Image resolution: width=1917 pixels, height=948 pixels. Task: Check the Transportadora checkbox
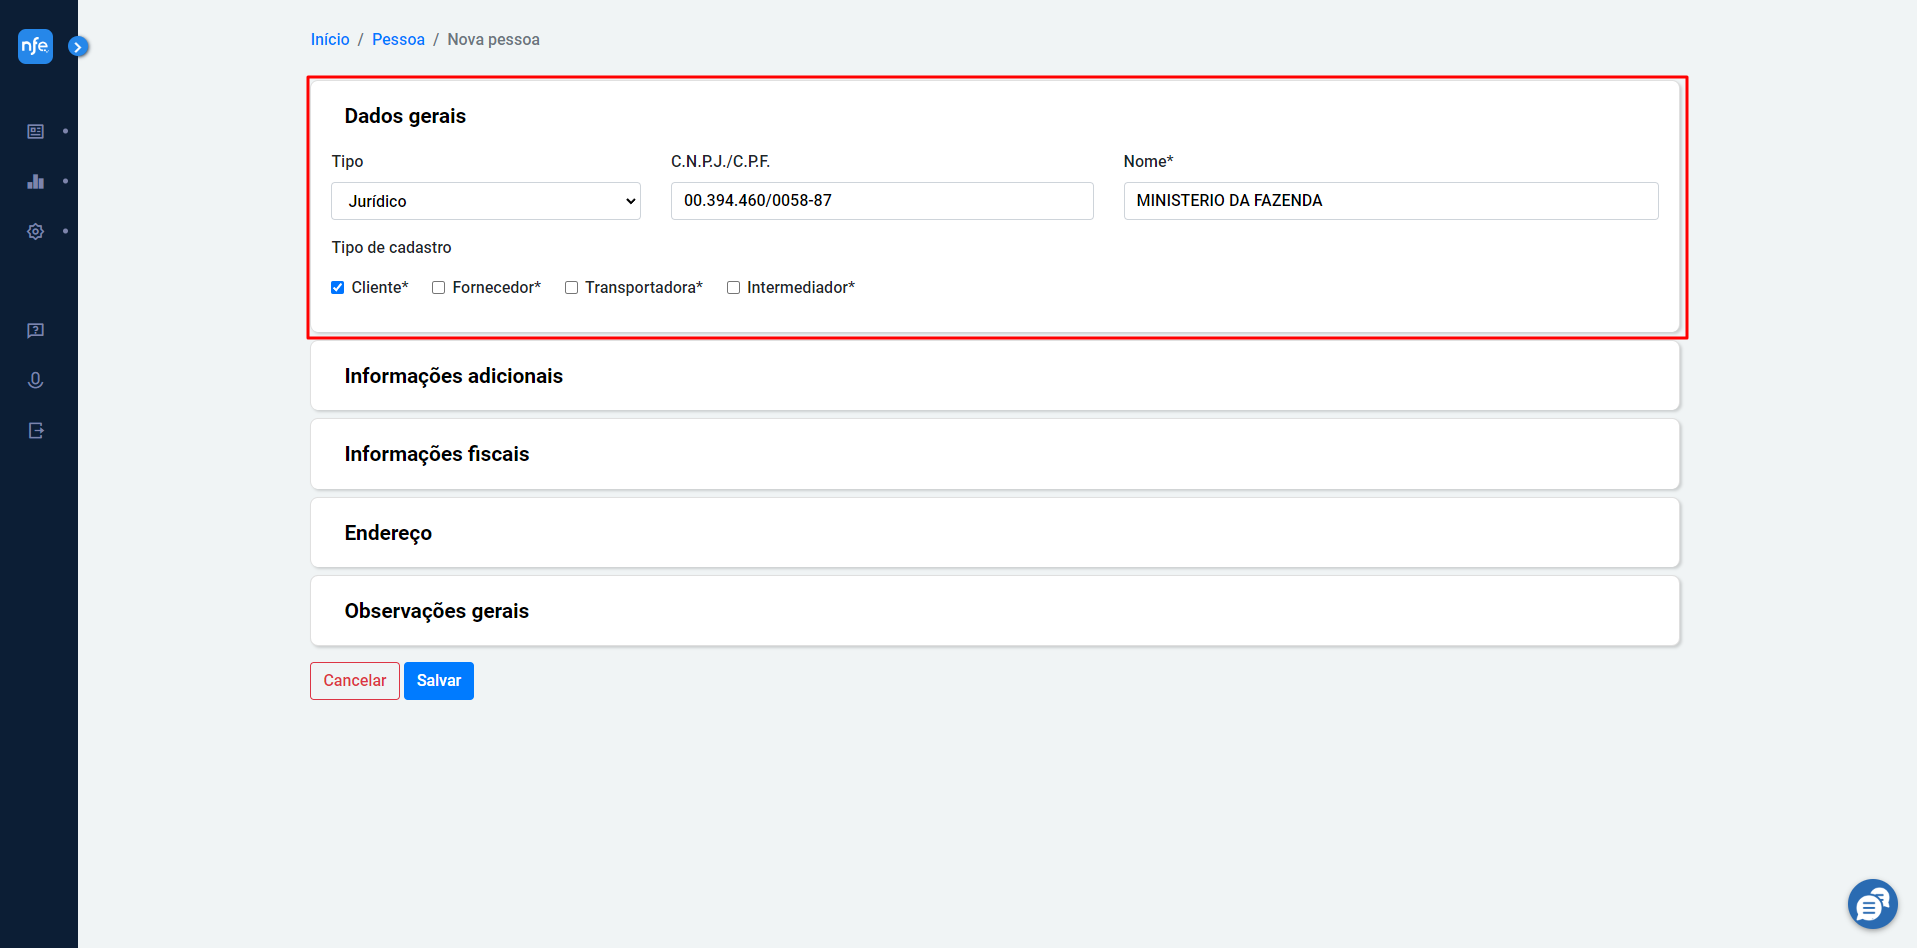pos(571,288)
